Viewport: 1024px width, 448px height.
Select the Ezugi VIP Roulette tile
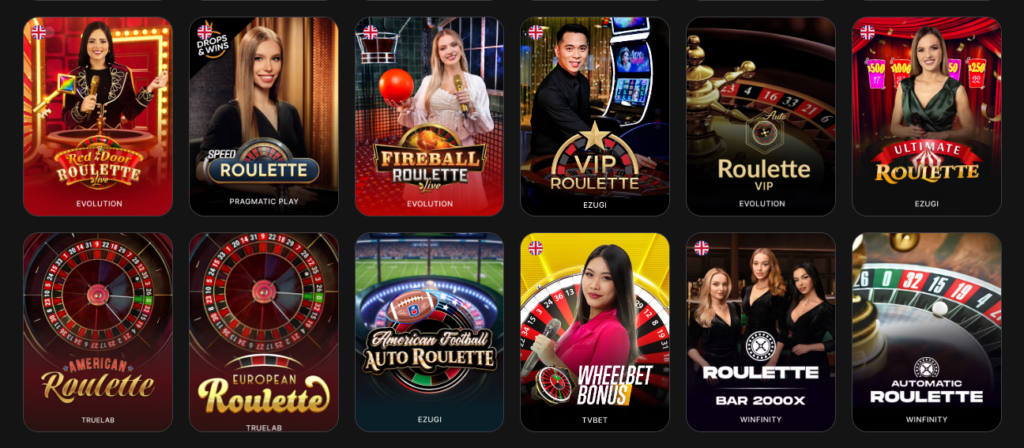click(595, 116)
